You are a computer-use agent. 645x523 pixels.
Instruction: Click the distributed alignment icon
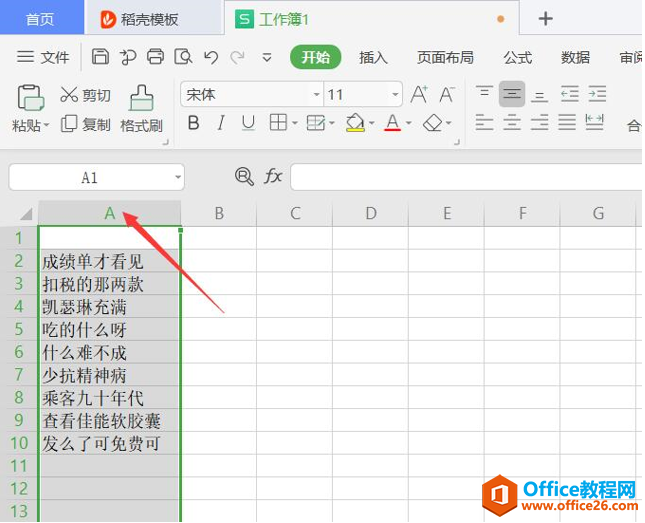[594, 122]
